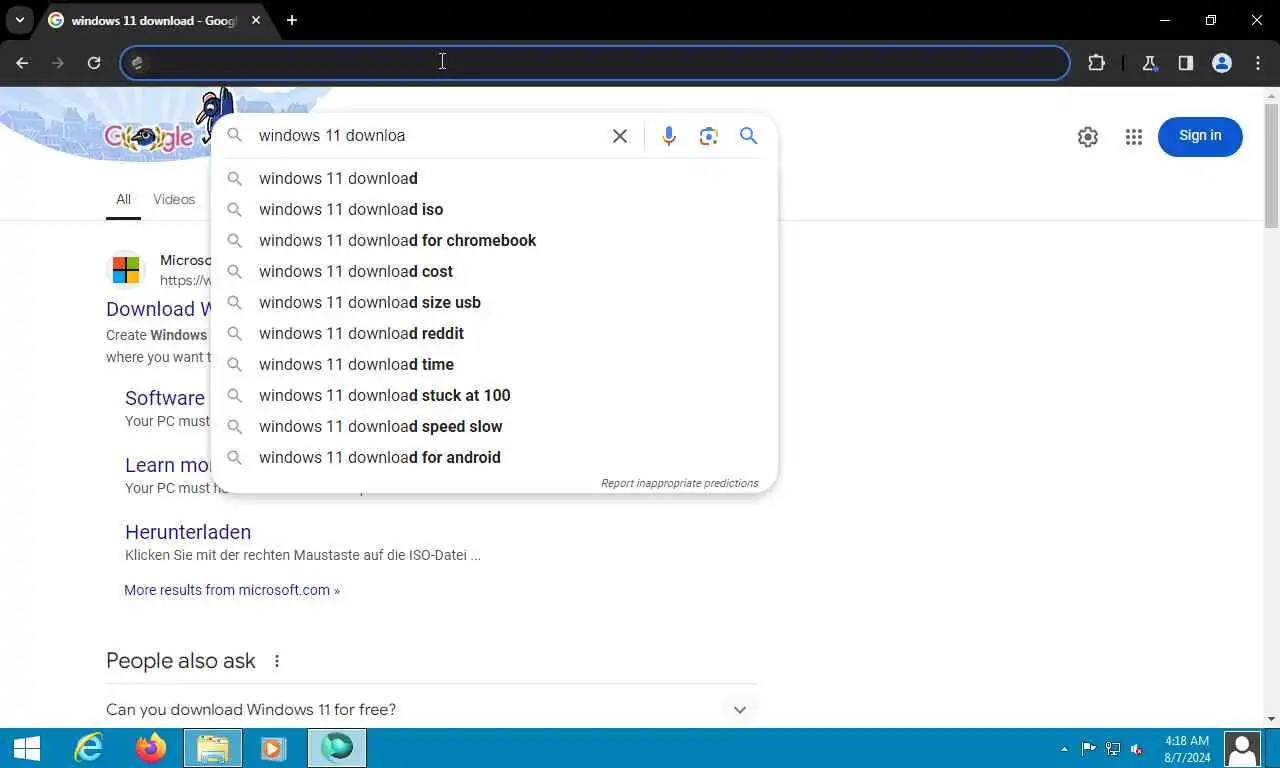
Task: Toggle the browser side panel
Action: (x=1185, y=63)
